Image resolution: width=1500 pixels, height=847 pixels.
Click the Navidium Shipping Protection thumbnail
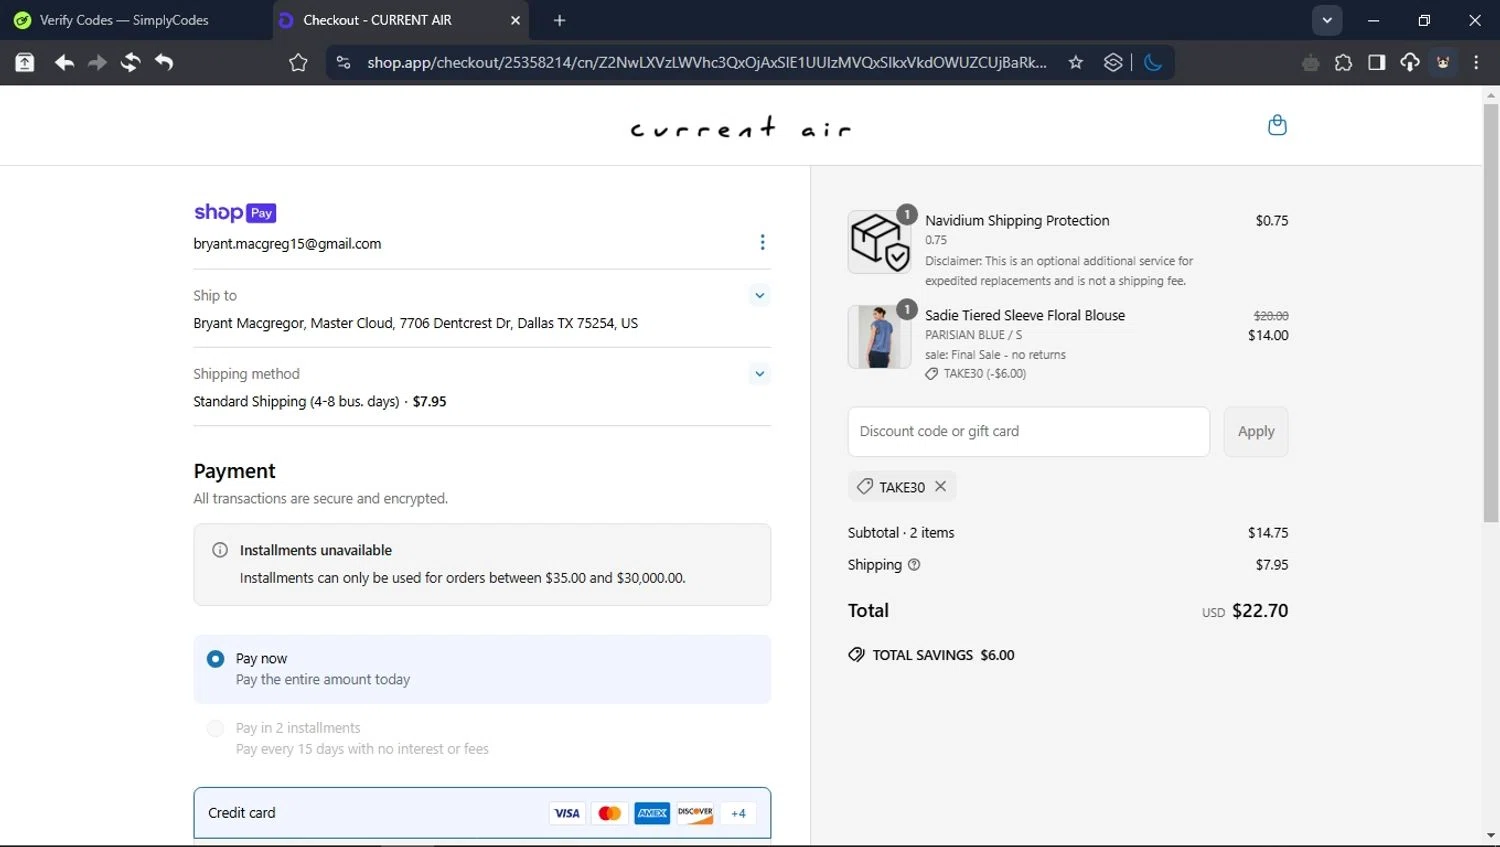879,241
